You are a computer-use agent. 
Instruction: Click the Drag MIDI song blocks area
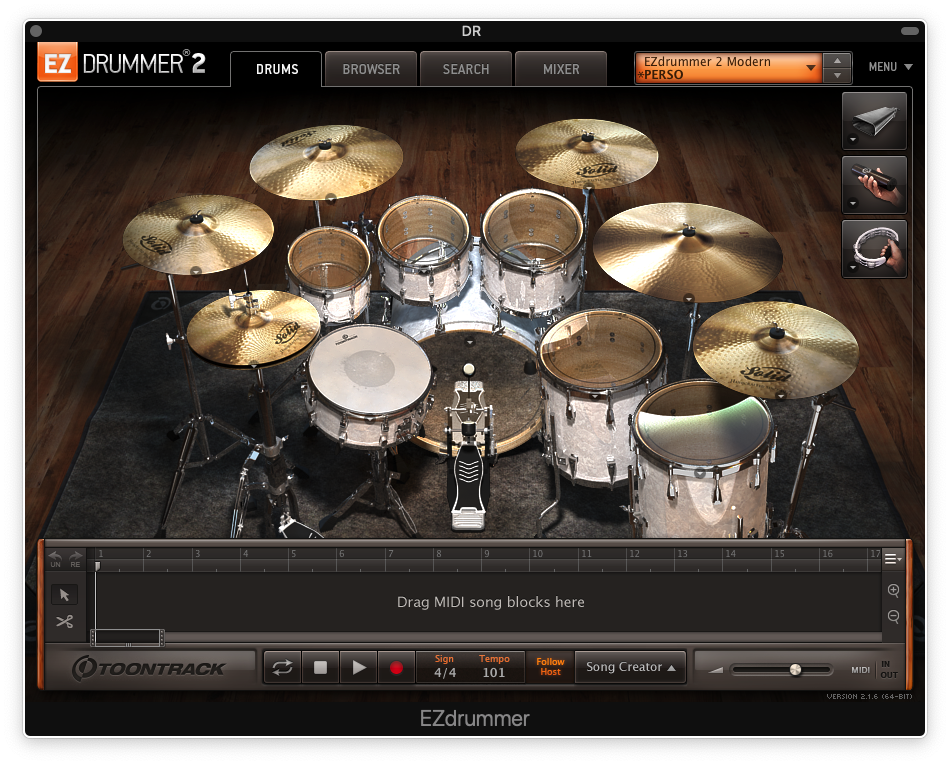(x=490, y=602)
